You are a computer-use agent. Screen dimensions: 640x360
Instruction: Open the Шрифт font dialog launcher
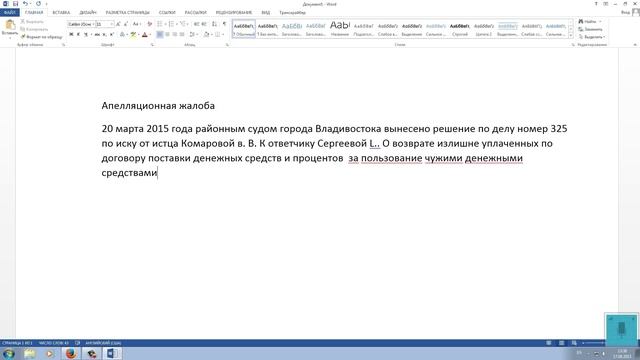pos(152,45)
